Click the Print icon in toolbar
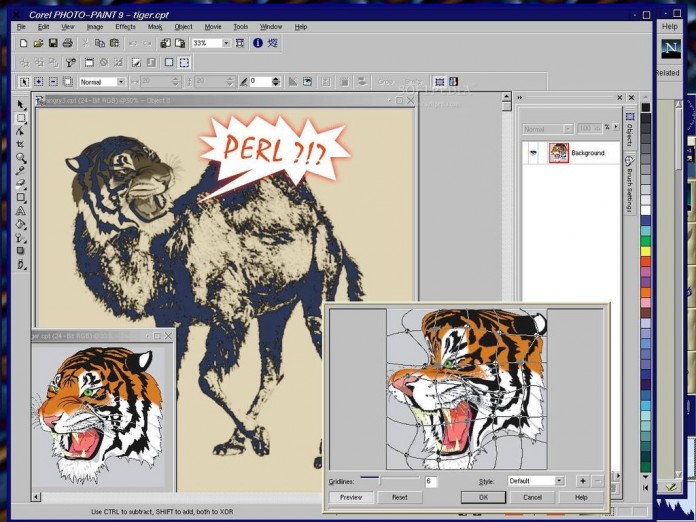Screen dimensions: 696x522 pyautogui.click(x=67, y=43)
